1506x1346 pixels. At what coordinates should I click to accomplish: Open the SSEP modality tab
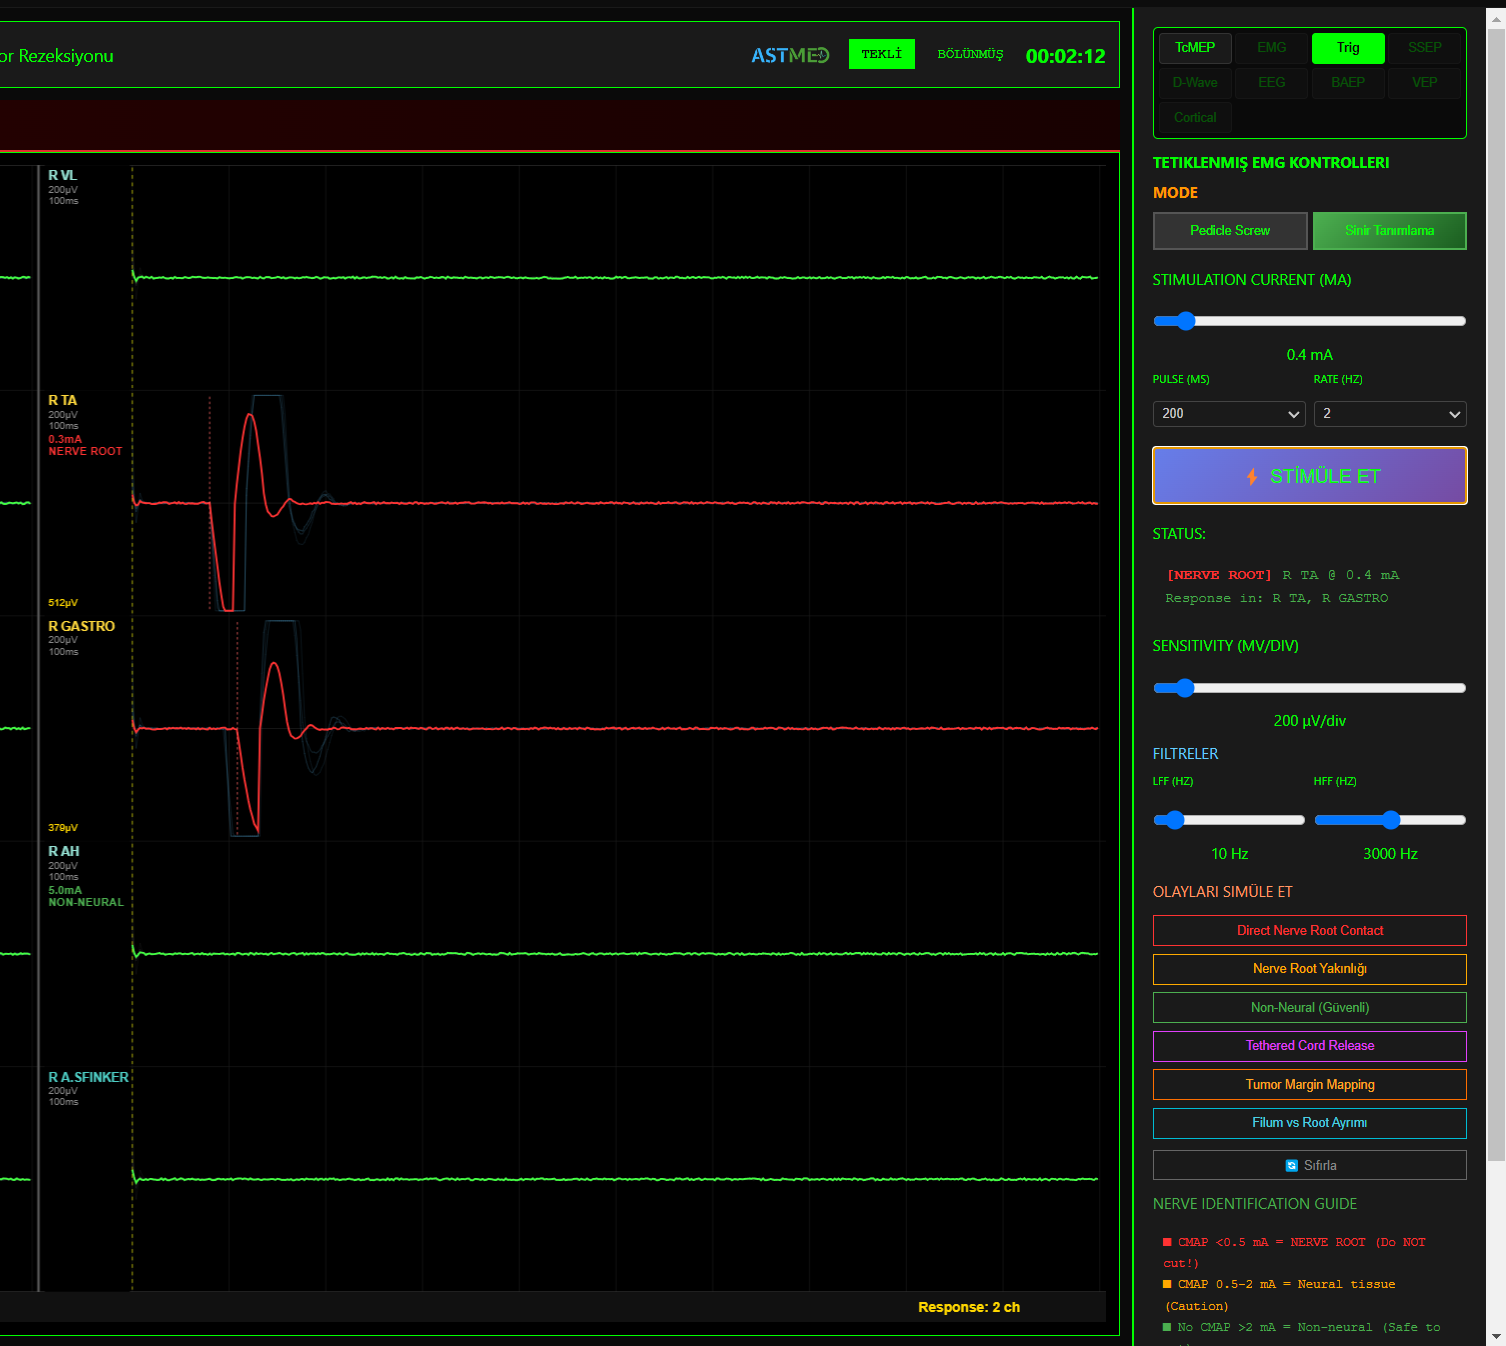tap(1424, 48)
